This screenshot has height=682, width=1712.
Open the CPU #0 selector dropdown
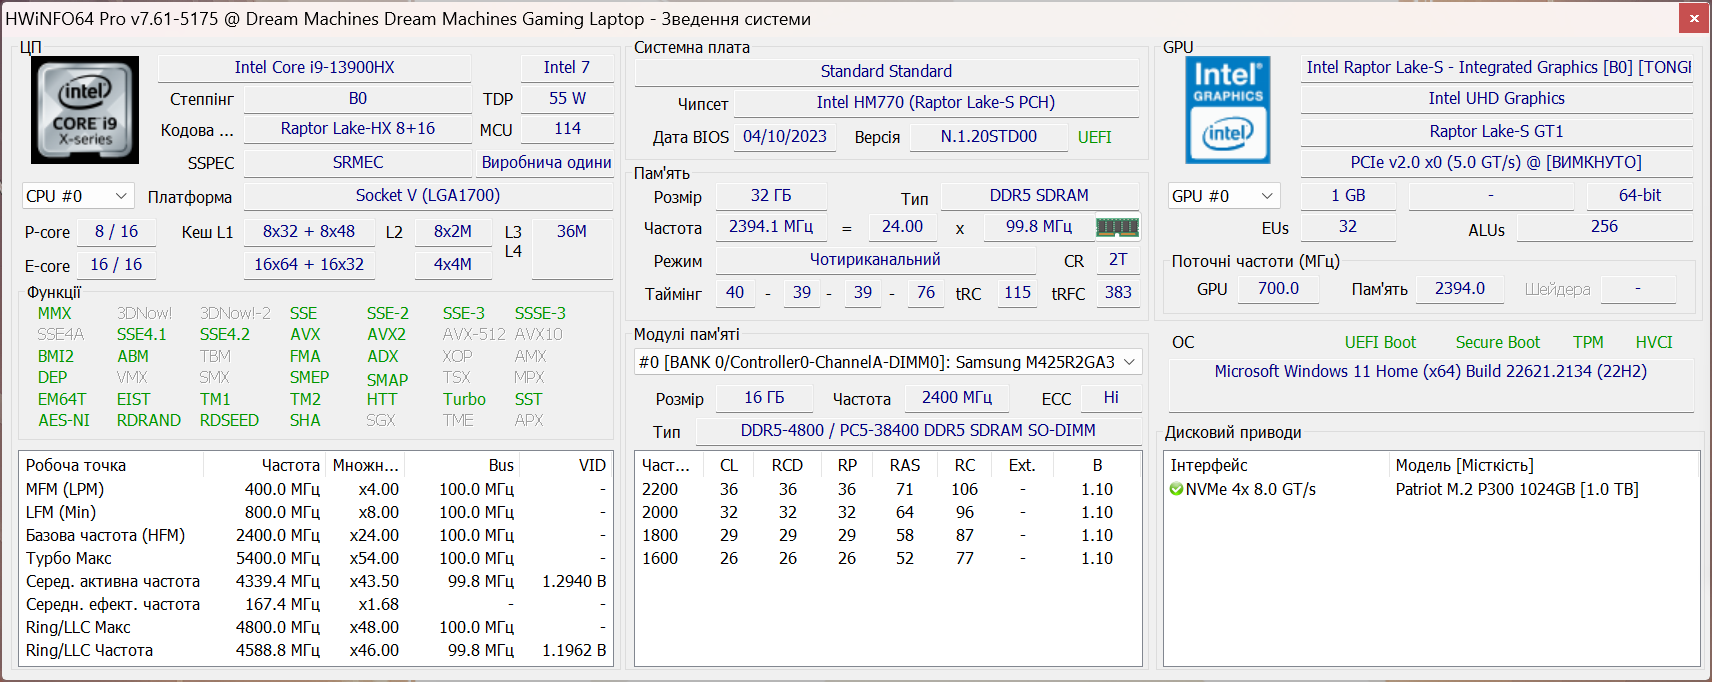click(77, 196)
